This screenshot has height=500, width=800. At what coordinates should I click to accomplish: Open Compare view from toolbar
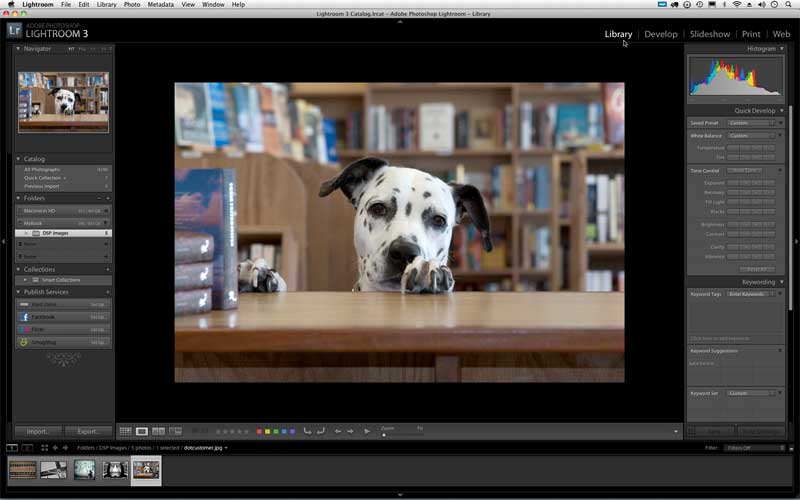158,431
